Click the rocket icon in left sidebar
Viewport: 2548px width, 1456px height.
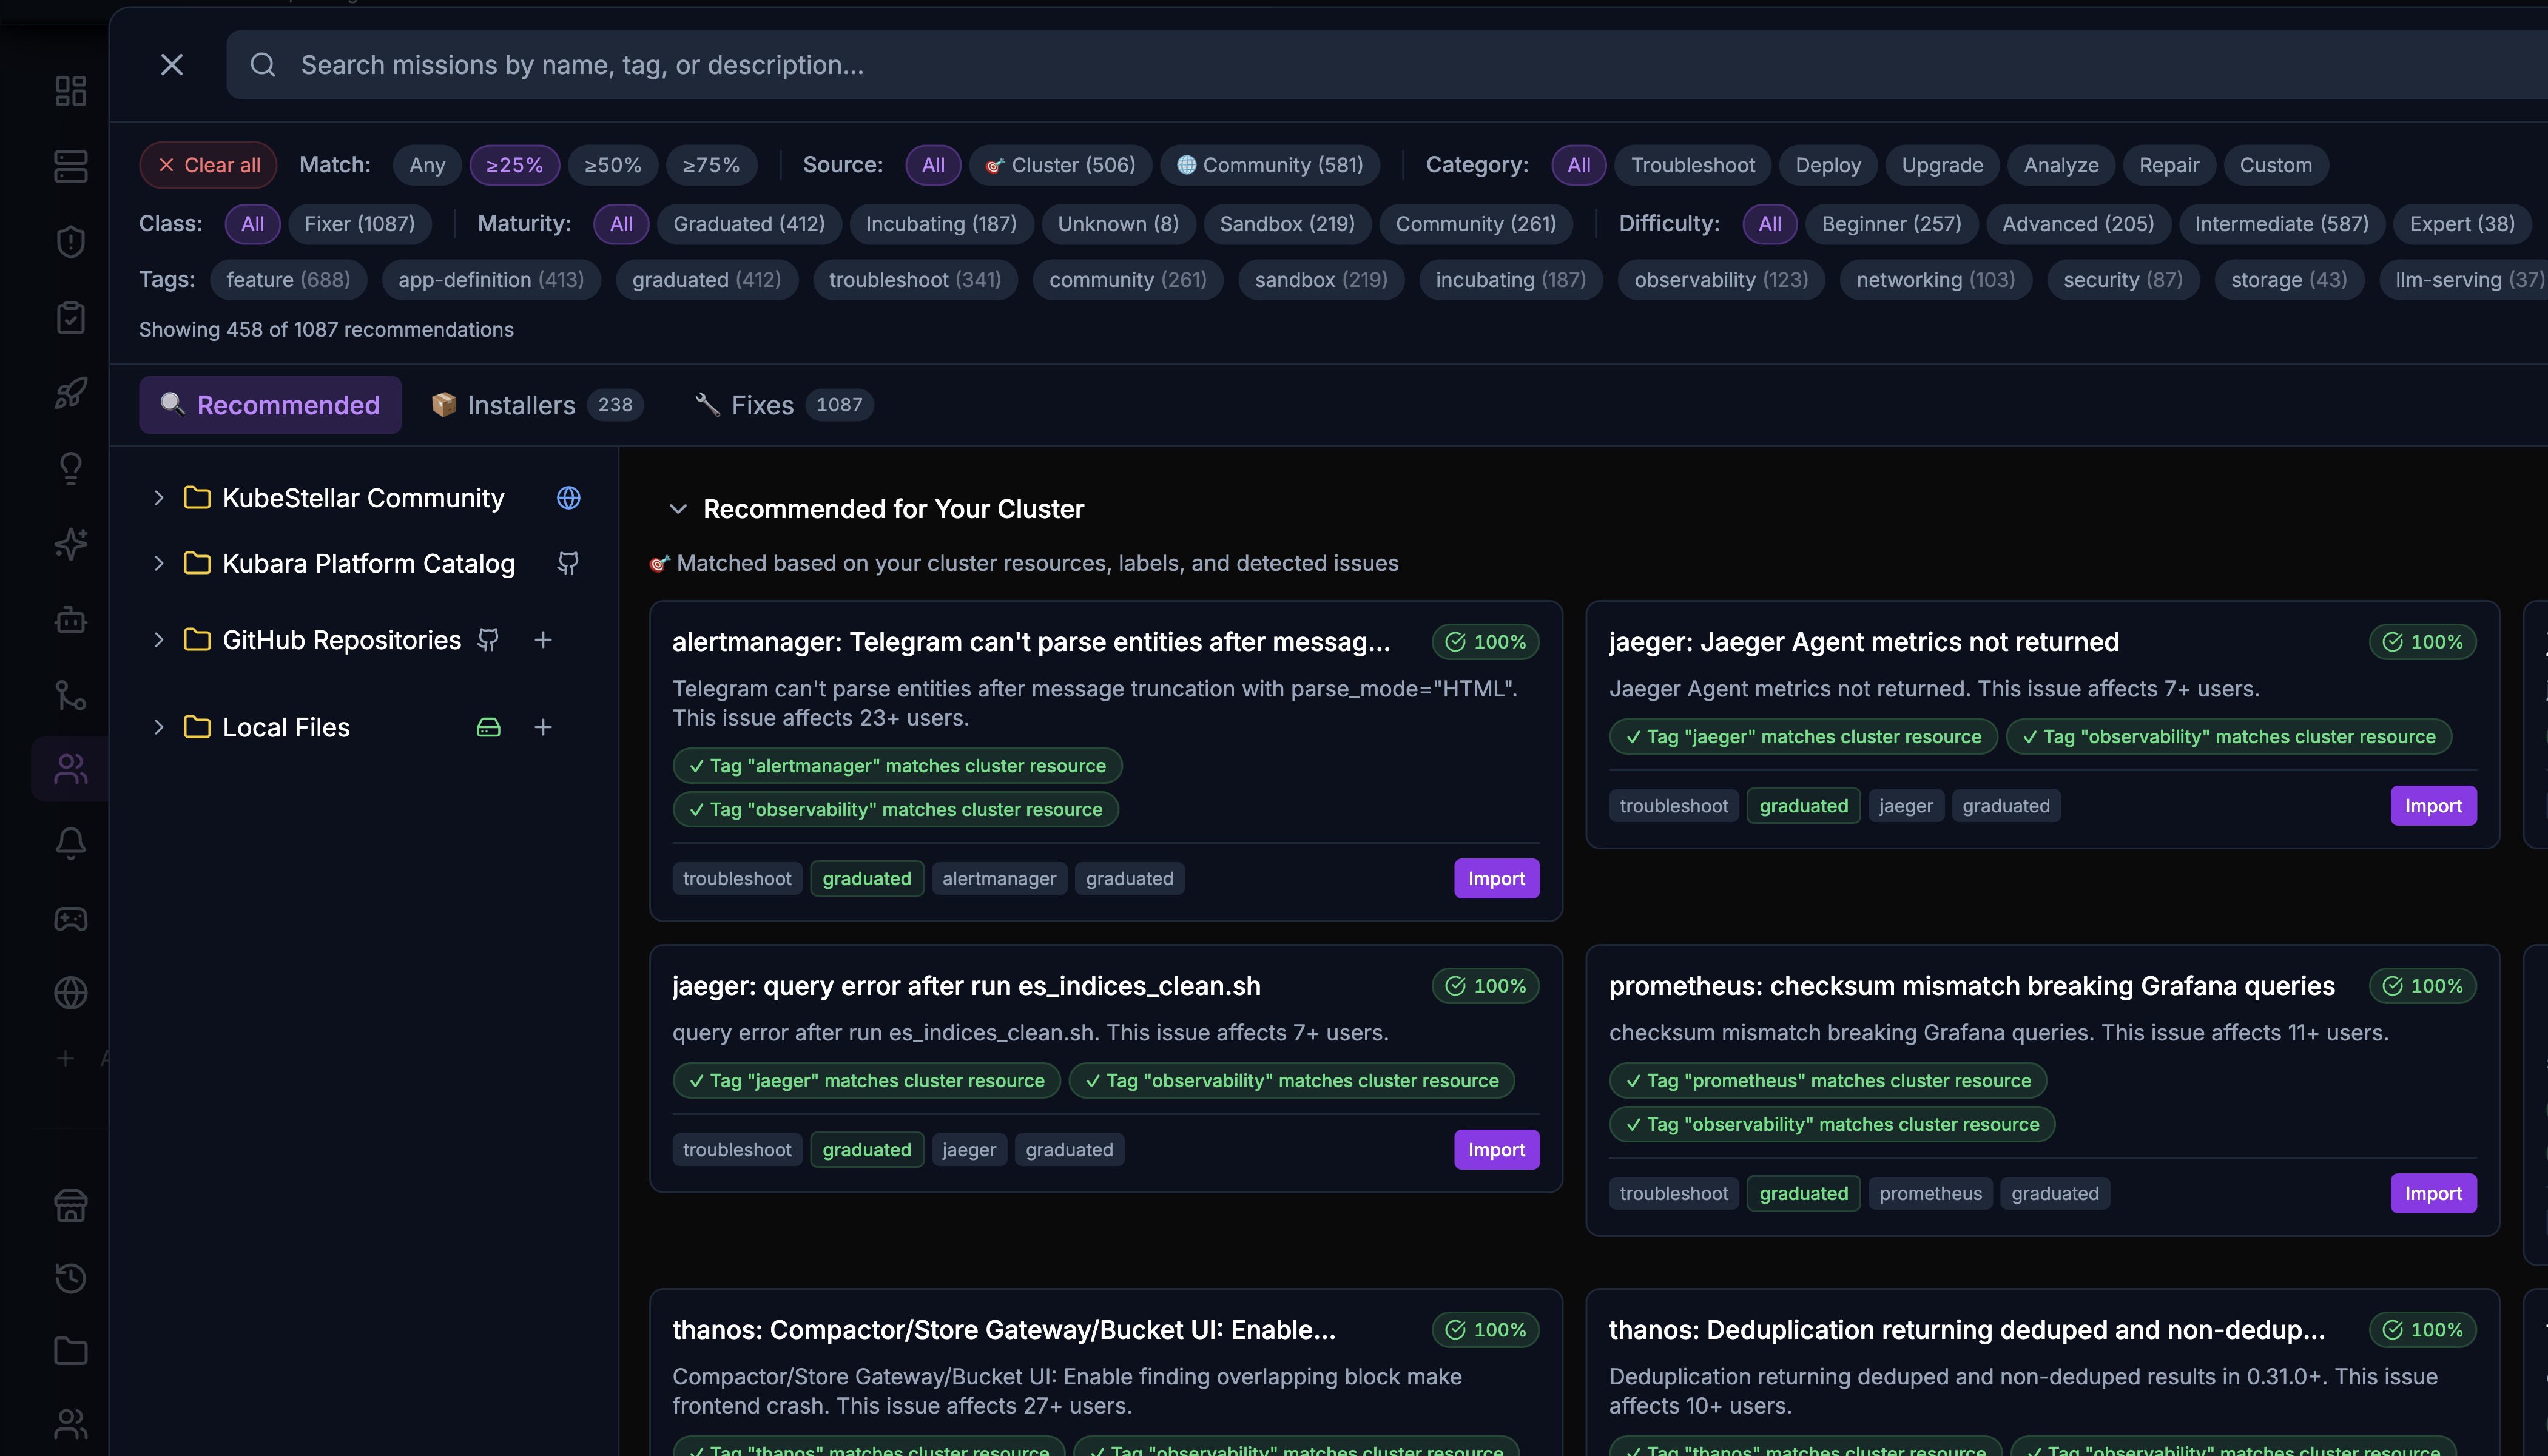click(70, 393)
